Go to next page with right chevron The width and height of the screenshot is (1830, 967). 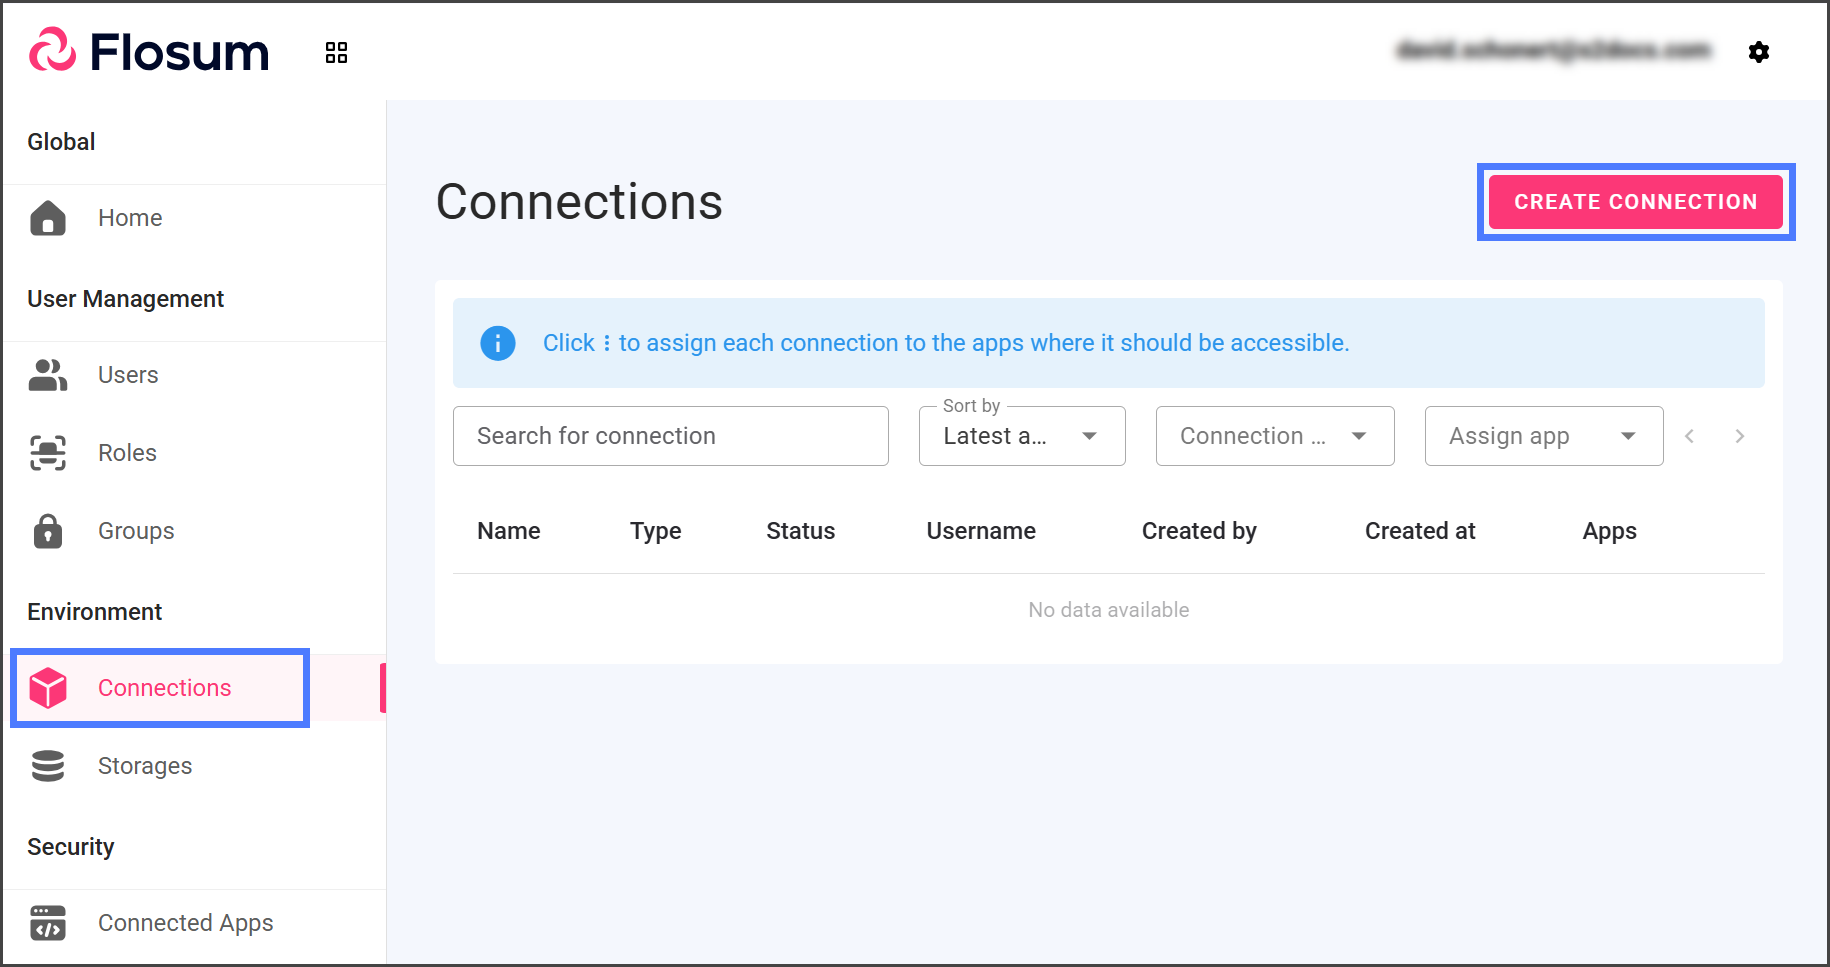[1740, 436]
